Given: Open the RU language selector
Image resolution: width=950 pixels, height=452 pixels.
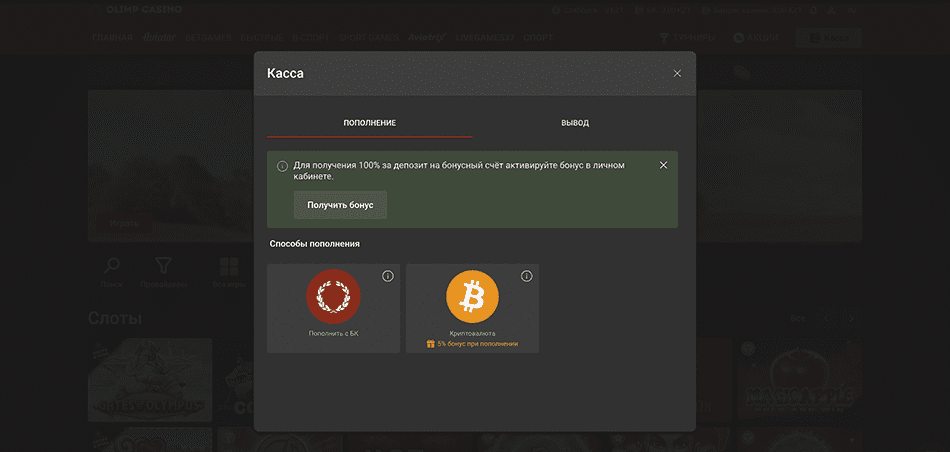Looking at the screenshot, I should click(x=852, y=10).
